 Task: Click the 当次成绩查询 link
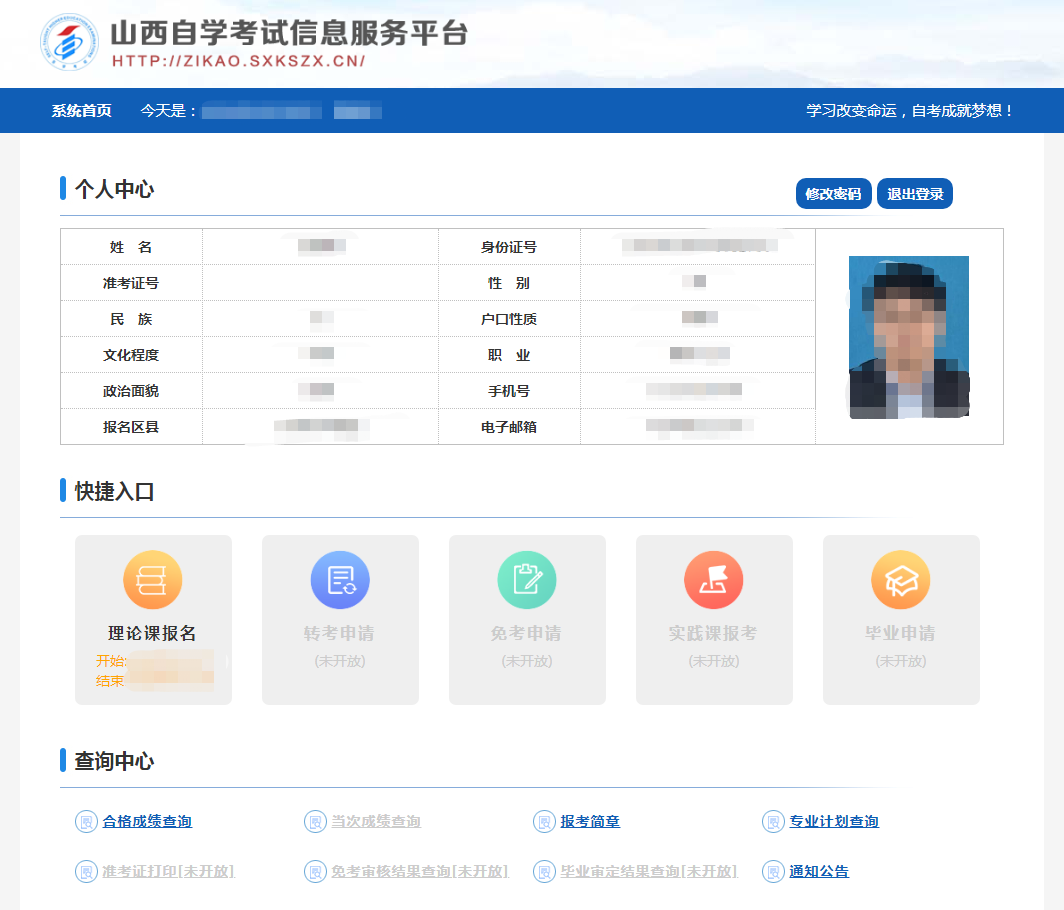[376, 822]
